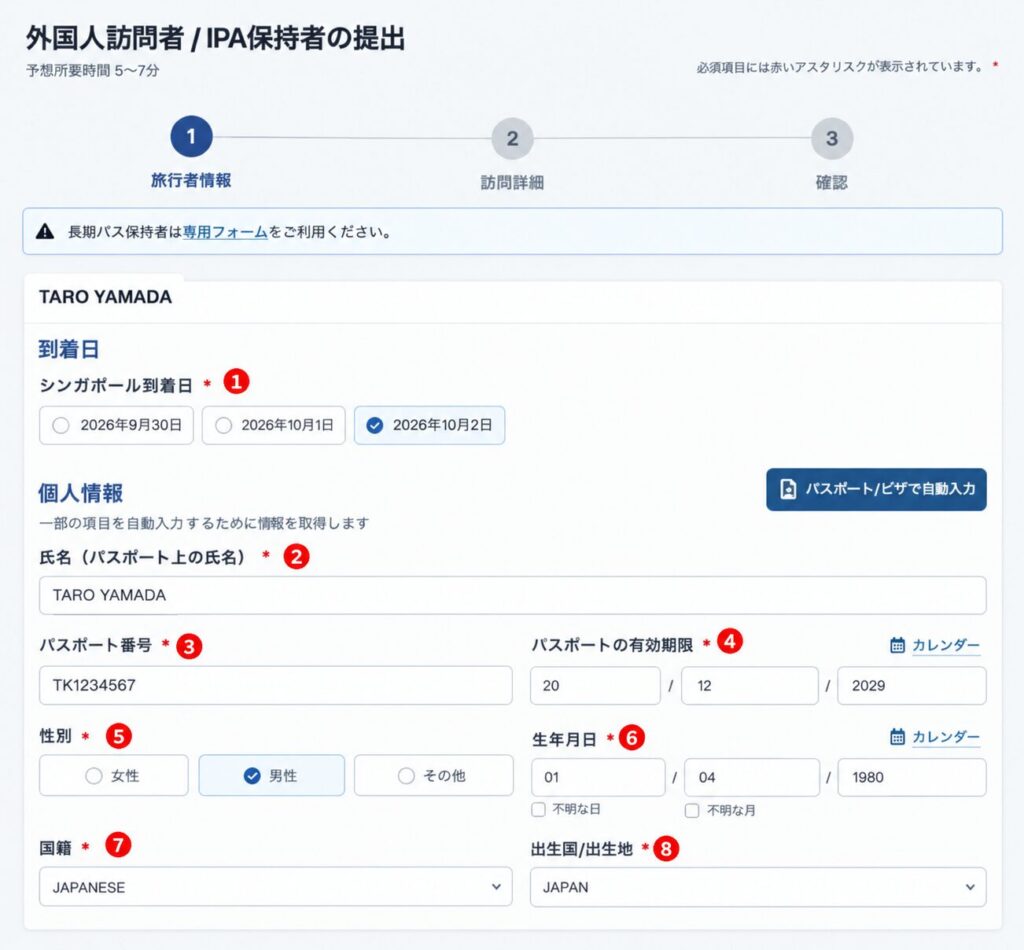Image resolution: width=1024 pixels, height=950 pixels.
Task: Open カレンダー link for passport expiry
Action: point(946,645)
